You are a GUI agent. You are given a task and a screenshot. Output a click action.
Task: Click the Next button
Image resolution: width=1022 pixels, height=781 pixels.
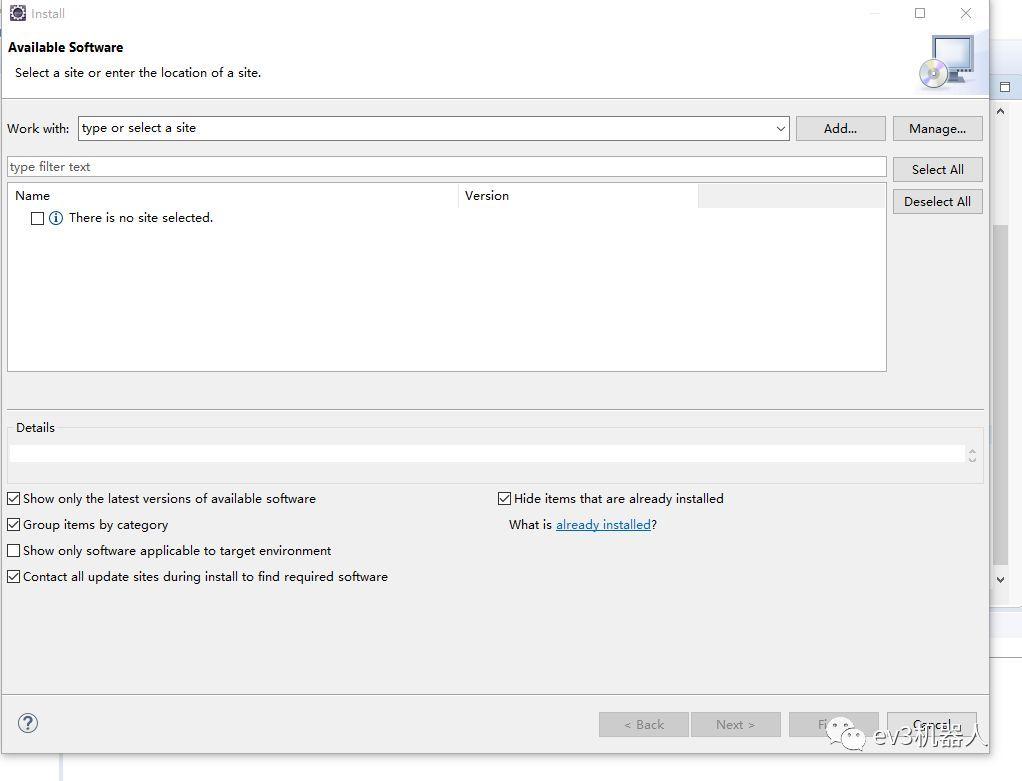pyautogui.click(x=736, y=724)
